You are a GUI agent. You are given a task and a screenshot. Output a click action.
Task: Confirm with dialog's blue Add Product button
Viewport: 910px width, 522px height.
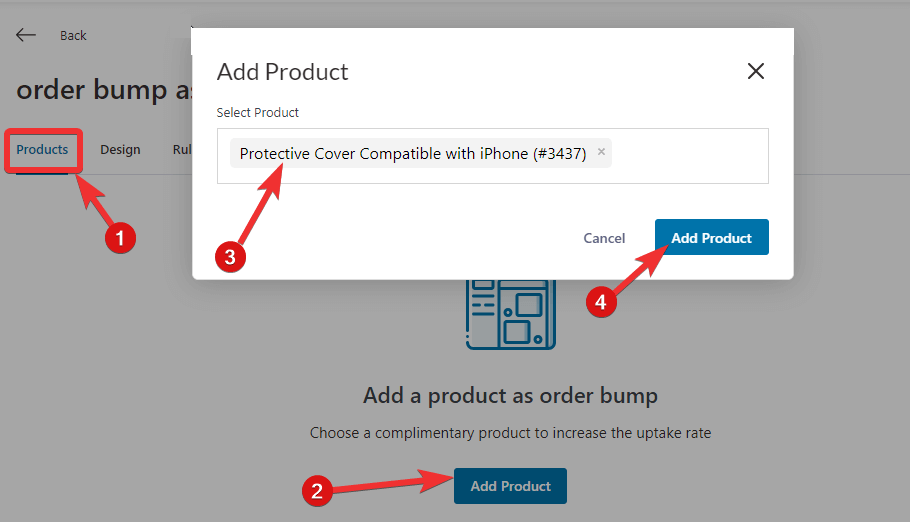712,237
